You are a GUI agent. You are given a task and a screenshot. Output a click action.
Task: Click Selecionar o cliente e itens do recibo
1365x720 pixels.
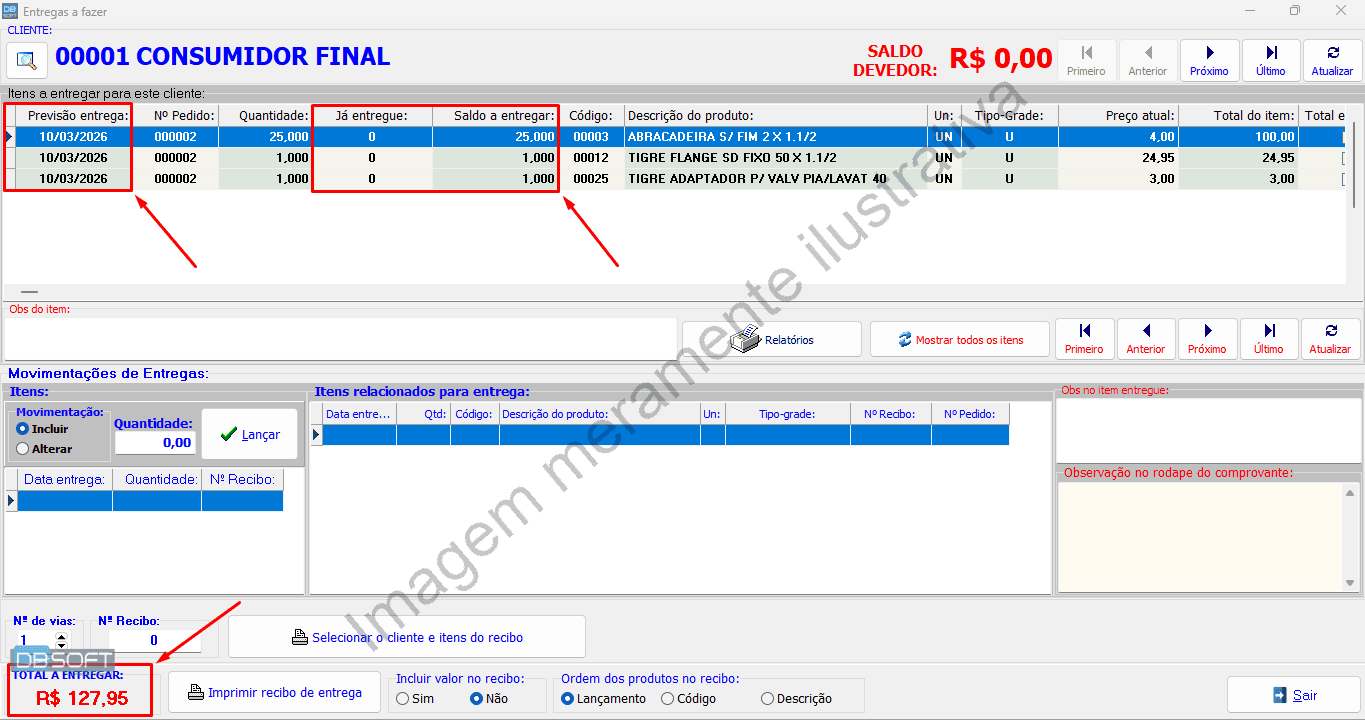(406, 636)
